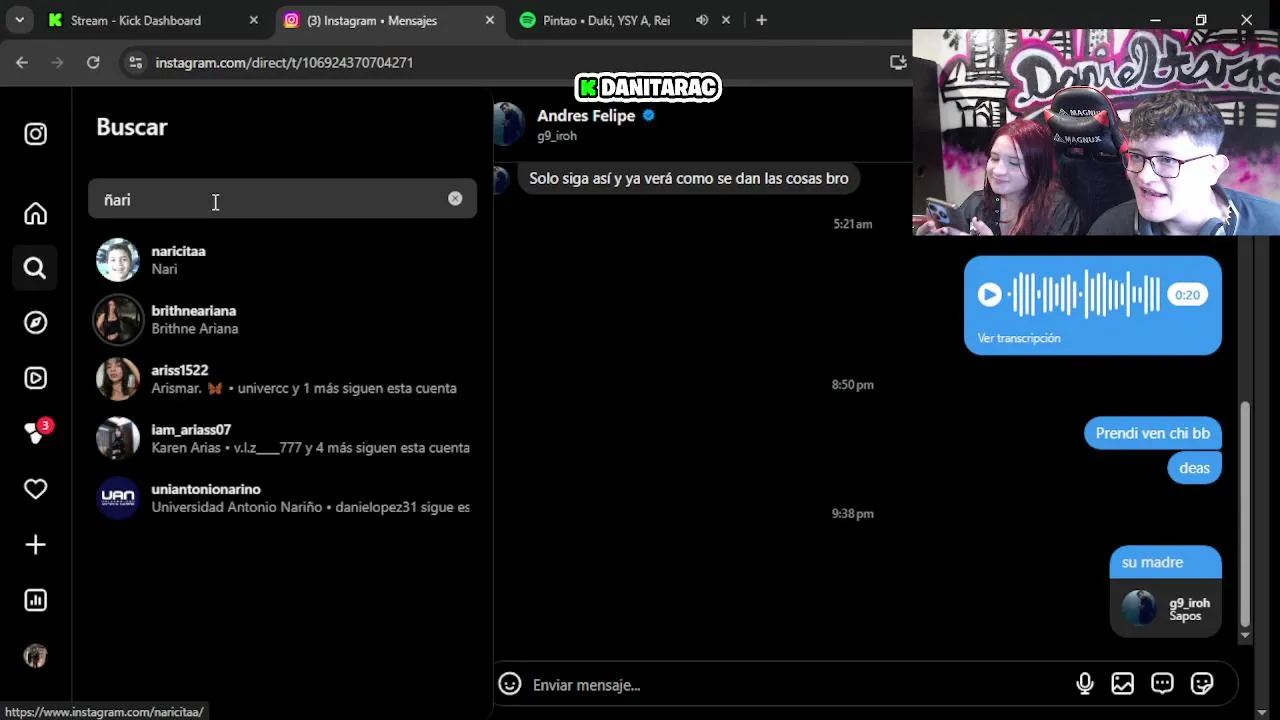Open the naricitaa search result

[x=282, y=260]
